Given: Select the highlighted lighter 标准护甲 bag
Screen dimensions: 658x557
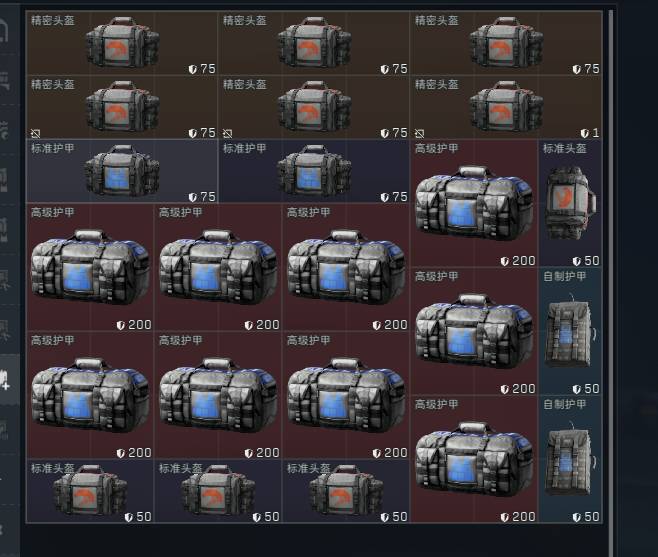Looking at the screenshot, I should tap(122, 171).
